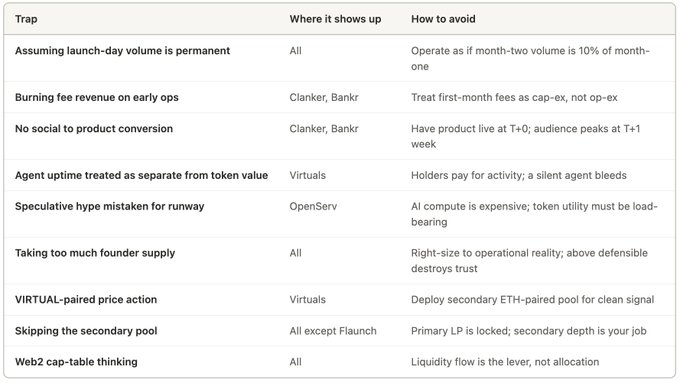Click the Trap column header
This screenshot has width=680, height=383.
(26, 19)
